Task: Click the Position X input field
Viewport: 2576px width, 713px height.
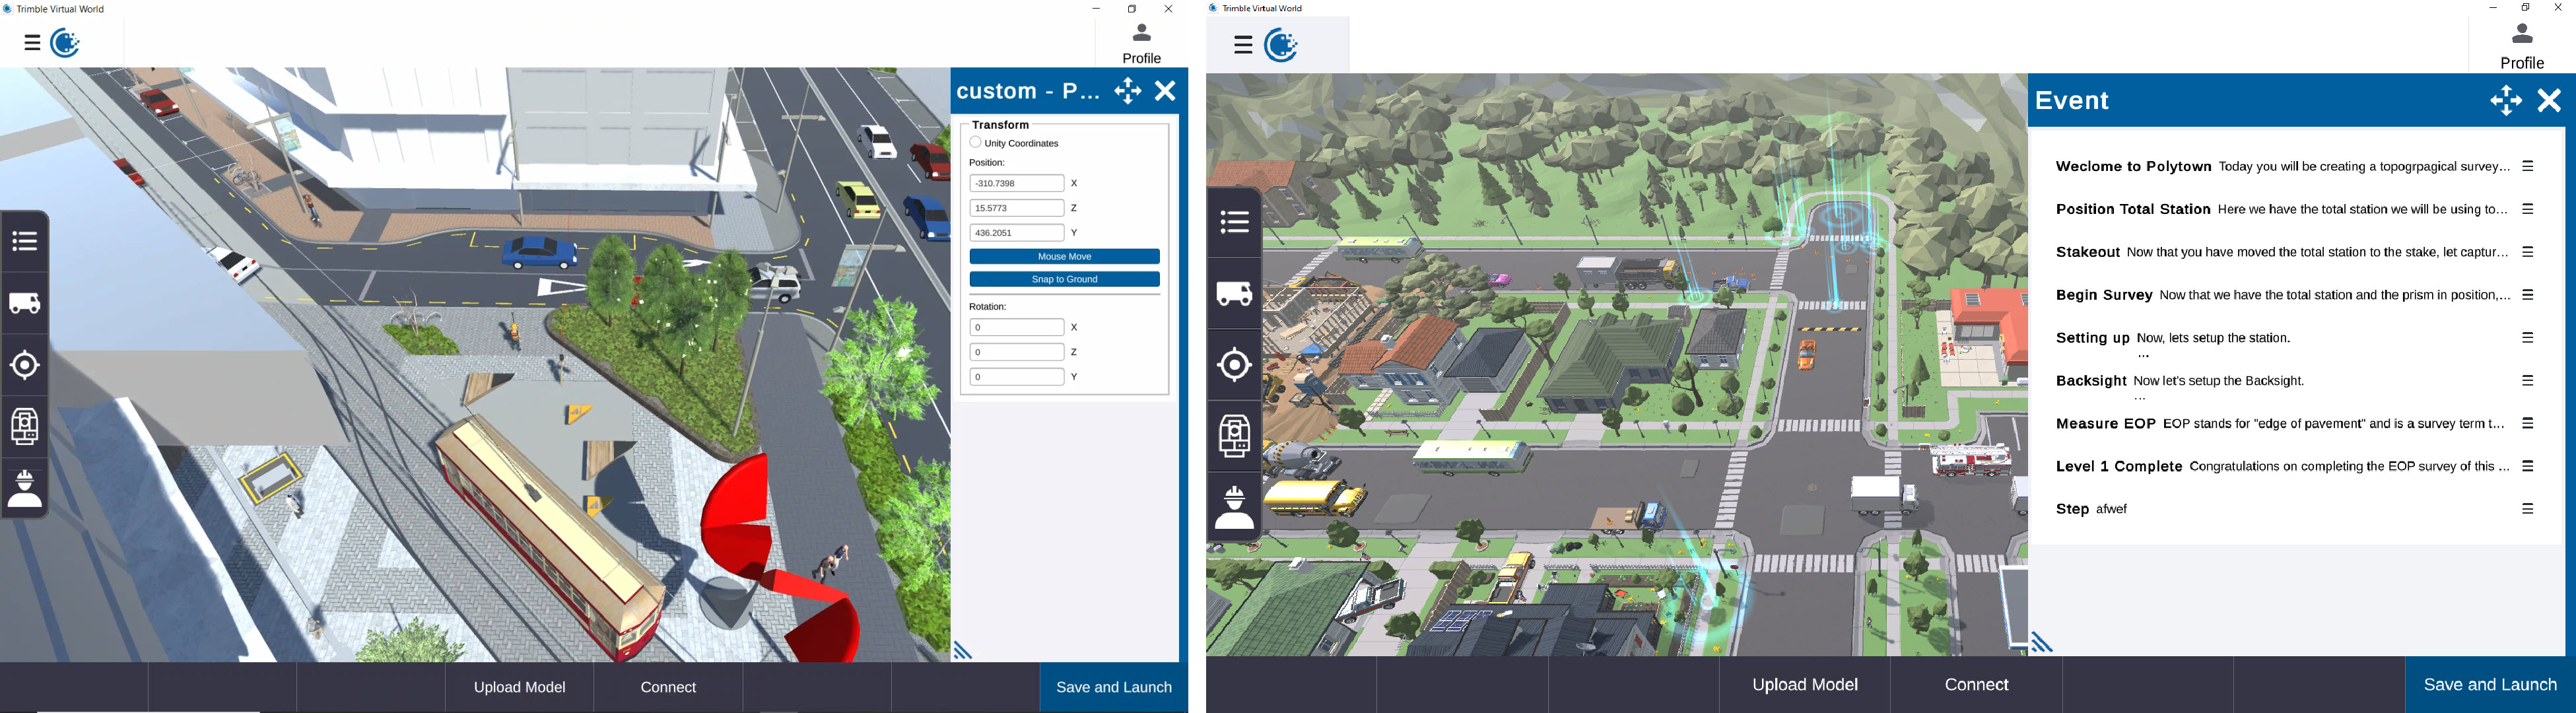Action: [1016, 184]
